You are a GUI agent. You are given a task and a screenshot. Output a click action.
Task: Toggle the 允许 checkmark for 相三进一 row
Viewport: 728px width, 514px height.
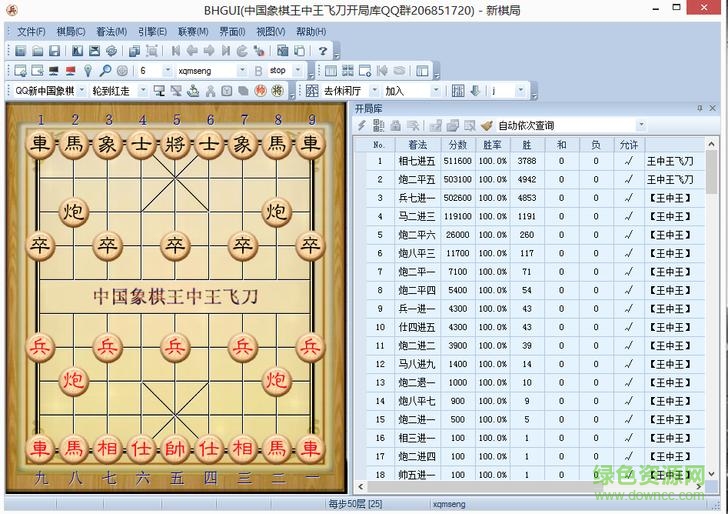(629, 438)
